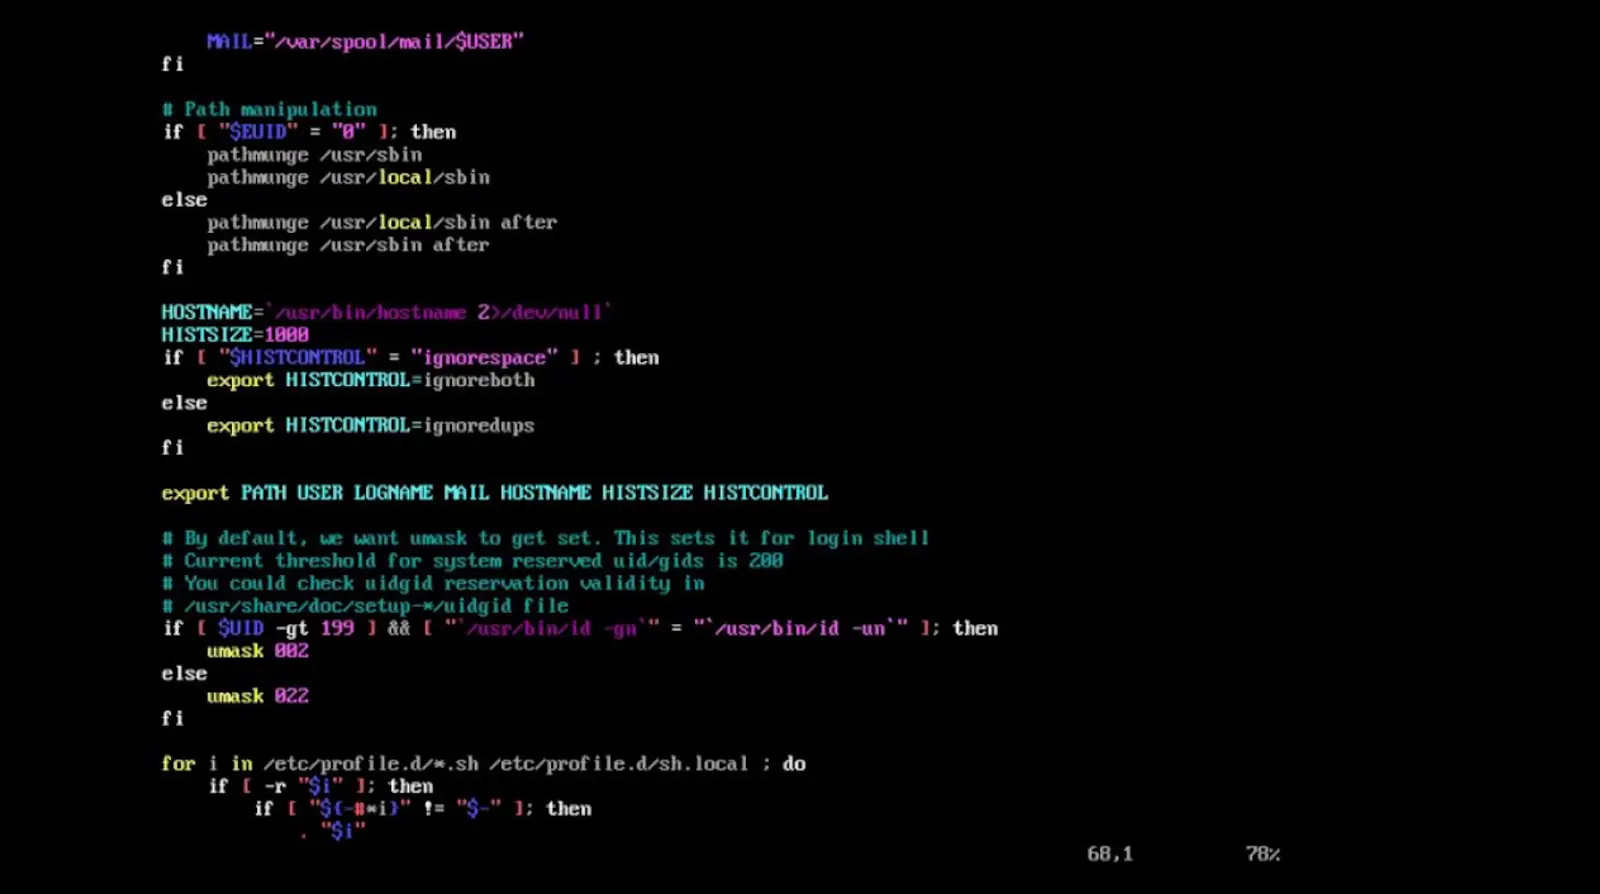Click the 68,1 cursor position indicator
This screenshot has height=894, width=1600.
1109,854
